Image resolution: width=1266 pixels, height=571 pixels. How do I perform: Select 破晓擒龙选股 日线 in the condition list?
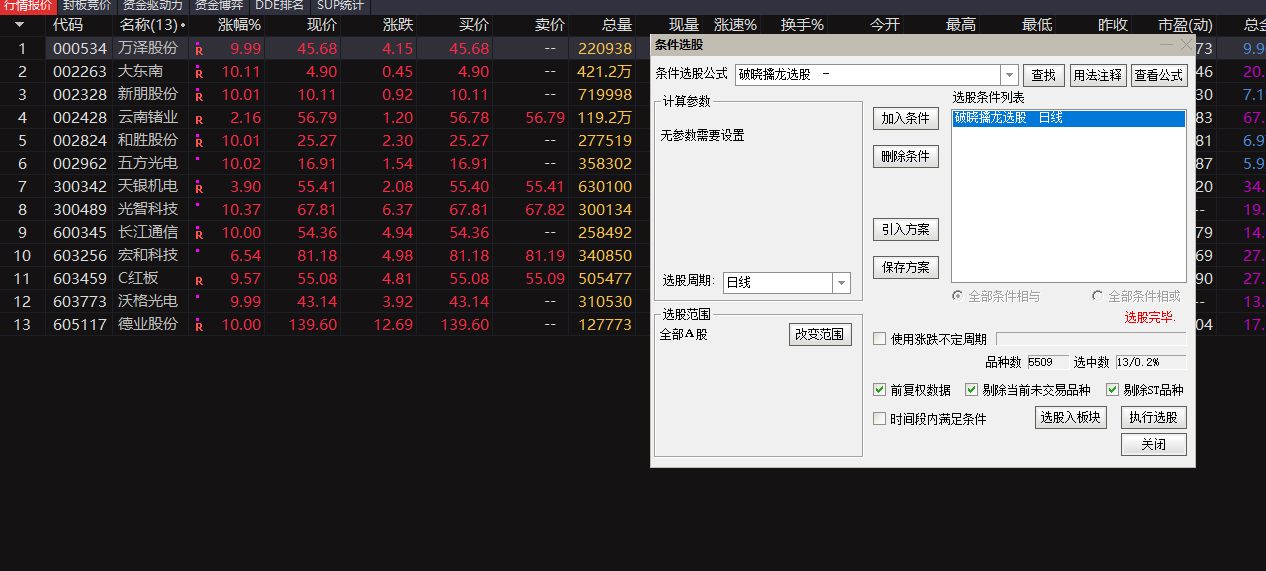point(1067,118)
